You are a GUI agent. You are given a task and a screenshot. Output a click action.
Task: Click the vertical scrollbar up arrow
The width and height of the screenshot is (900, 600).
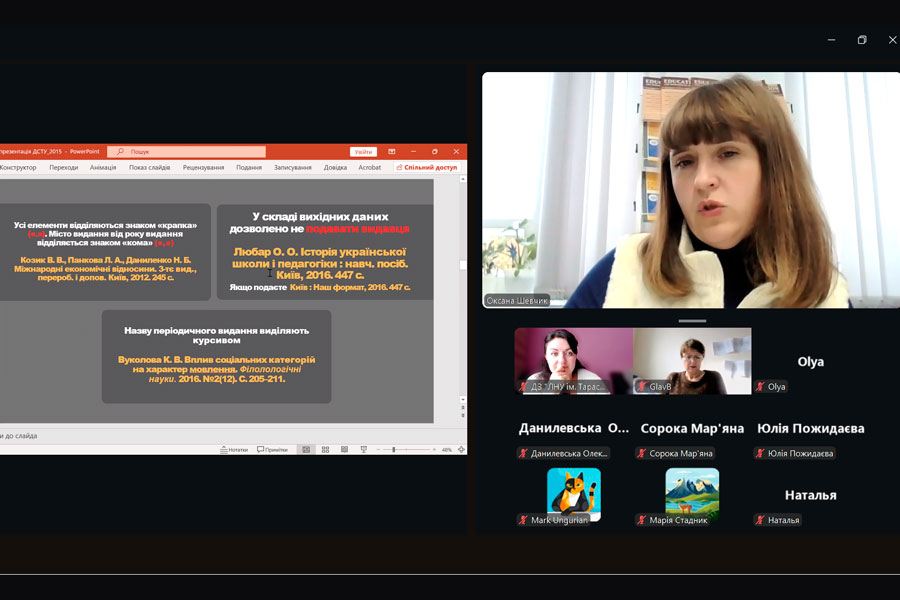pos(463,180)
